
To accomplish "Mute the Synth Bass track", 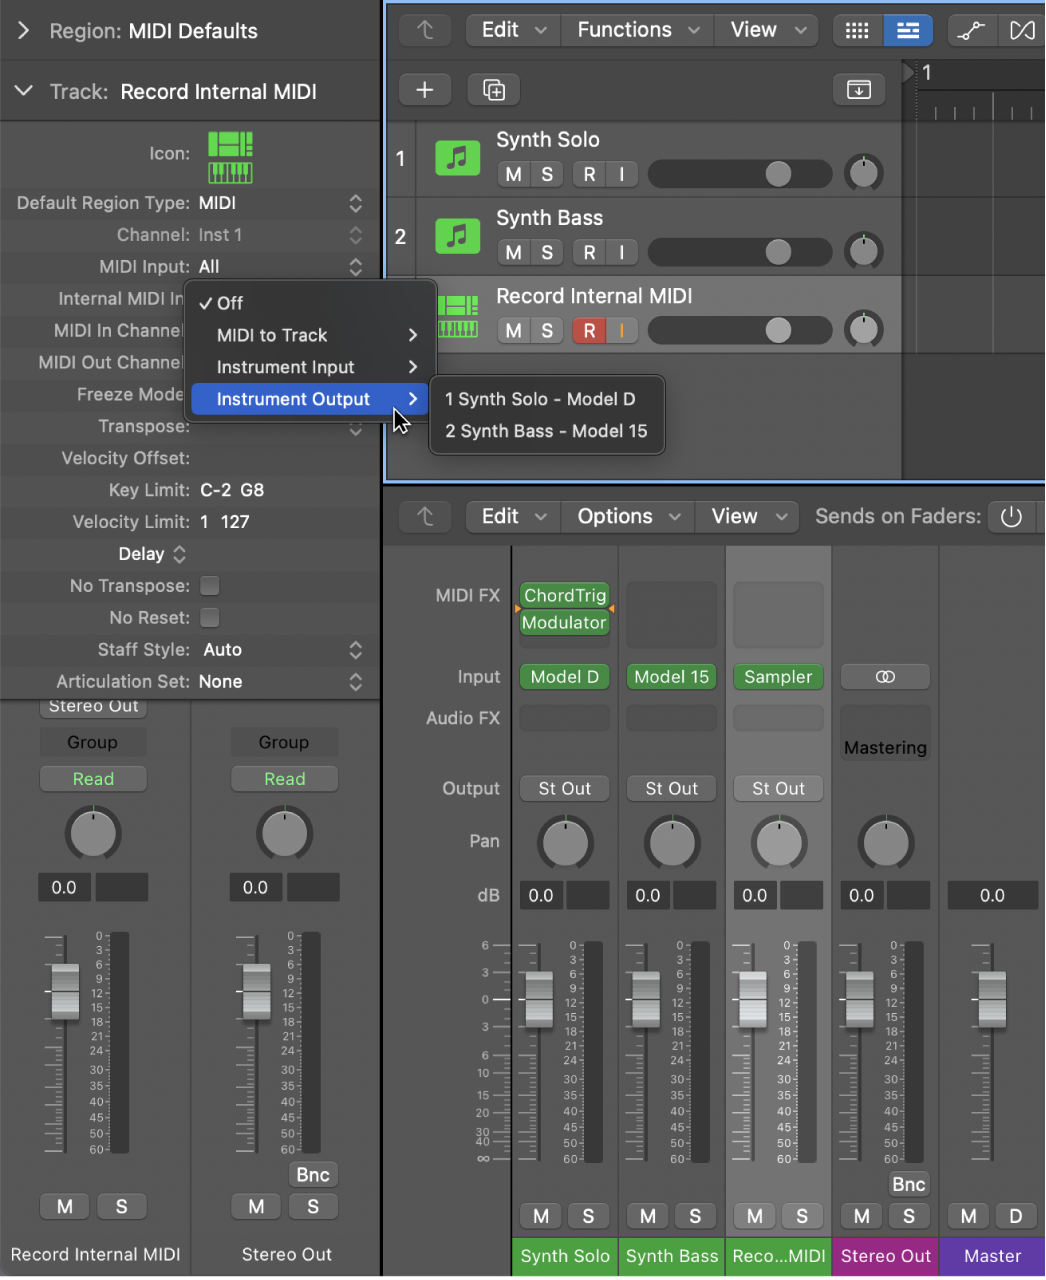I will coord(512,252).
